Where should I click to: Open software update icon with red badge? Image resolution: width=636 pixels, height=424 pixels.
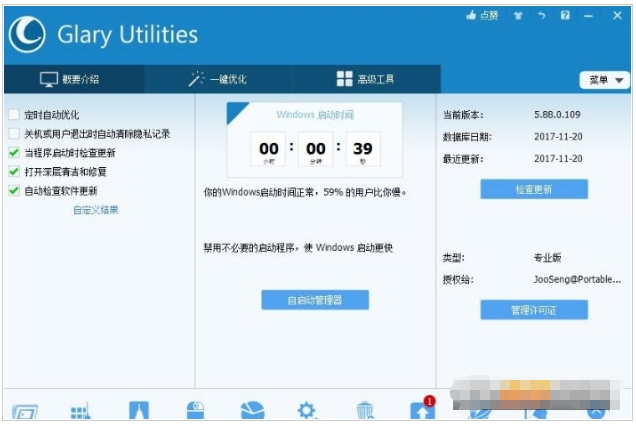pyautogui.click(x=423, y=408)
